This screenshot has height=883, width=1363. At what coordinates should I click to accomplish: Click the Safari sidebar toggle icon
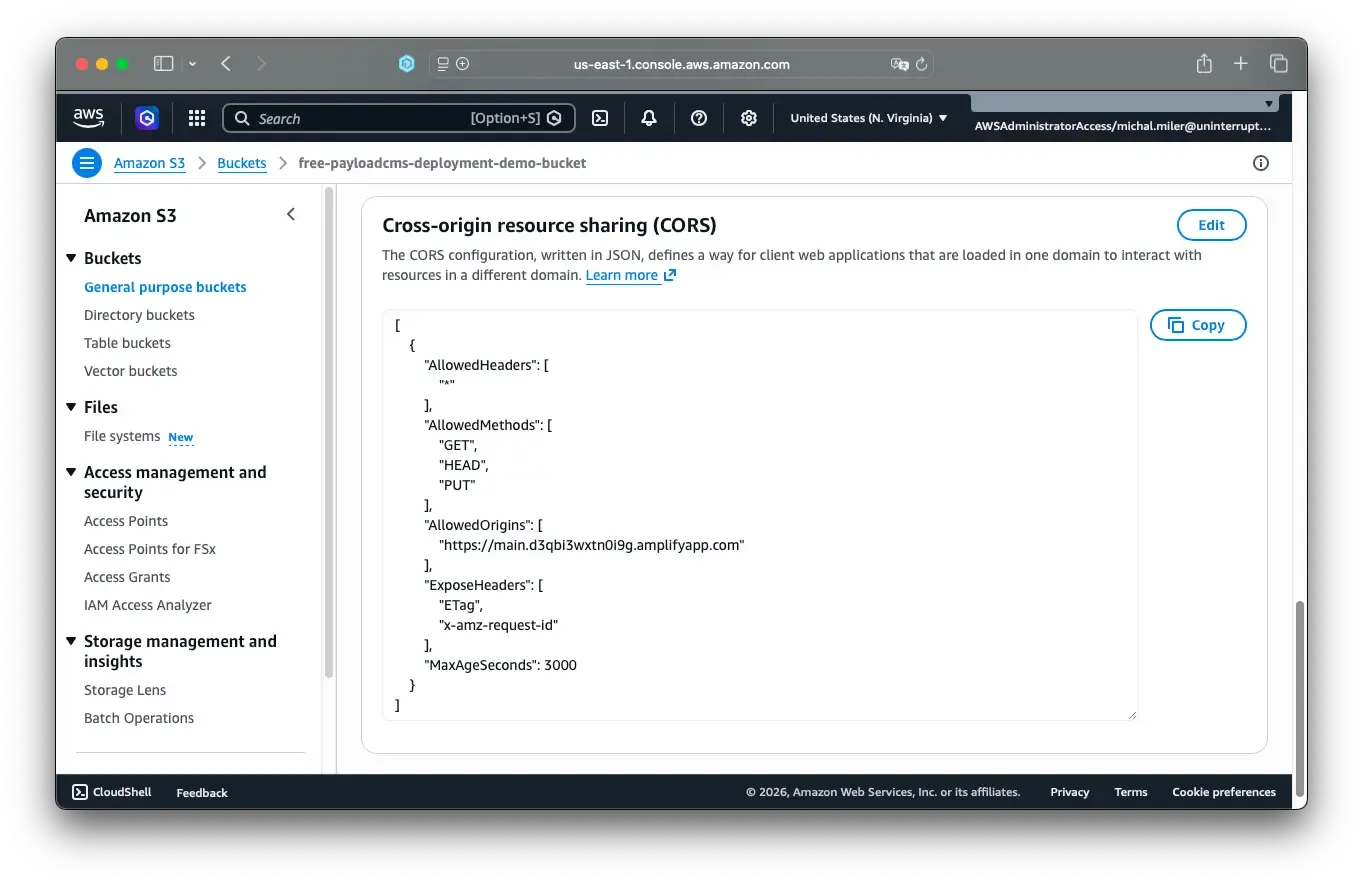click(163, 64)
